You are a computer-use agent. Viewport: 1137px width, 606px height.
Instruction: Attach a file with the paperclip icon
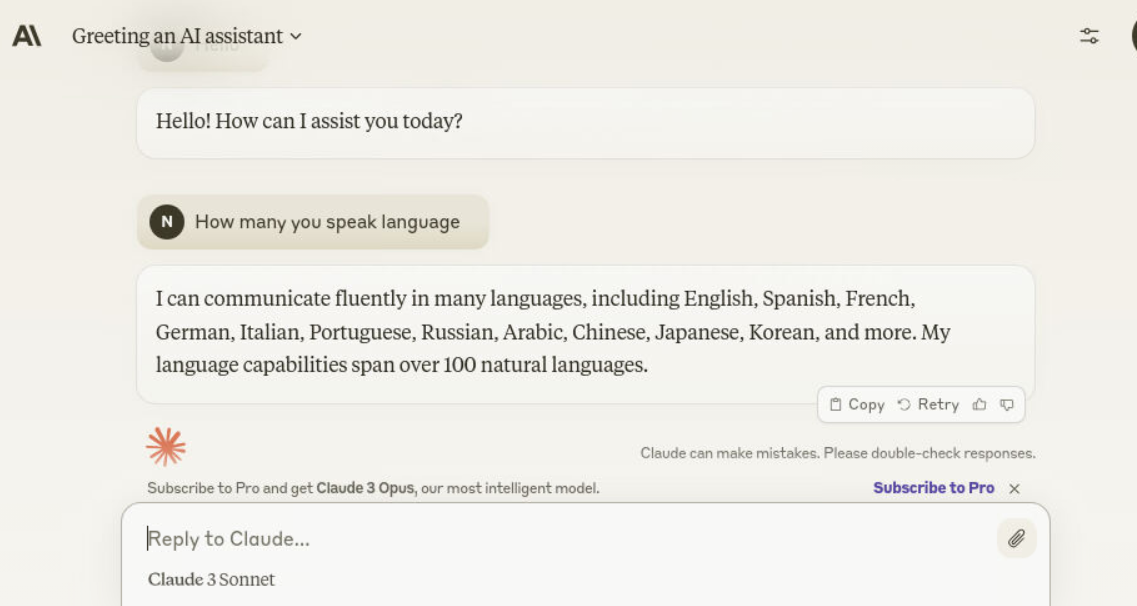pyautogui.click(x=1016, y=539)
